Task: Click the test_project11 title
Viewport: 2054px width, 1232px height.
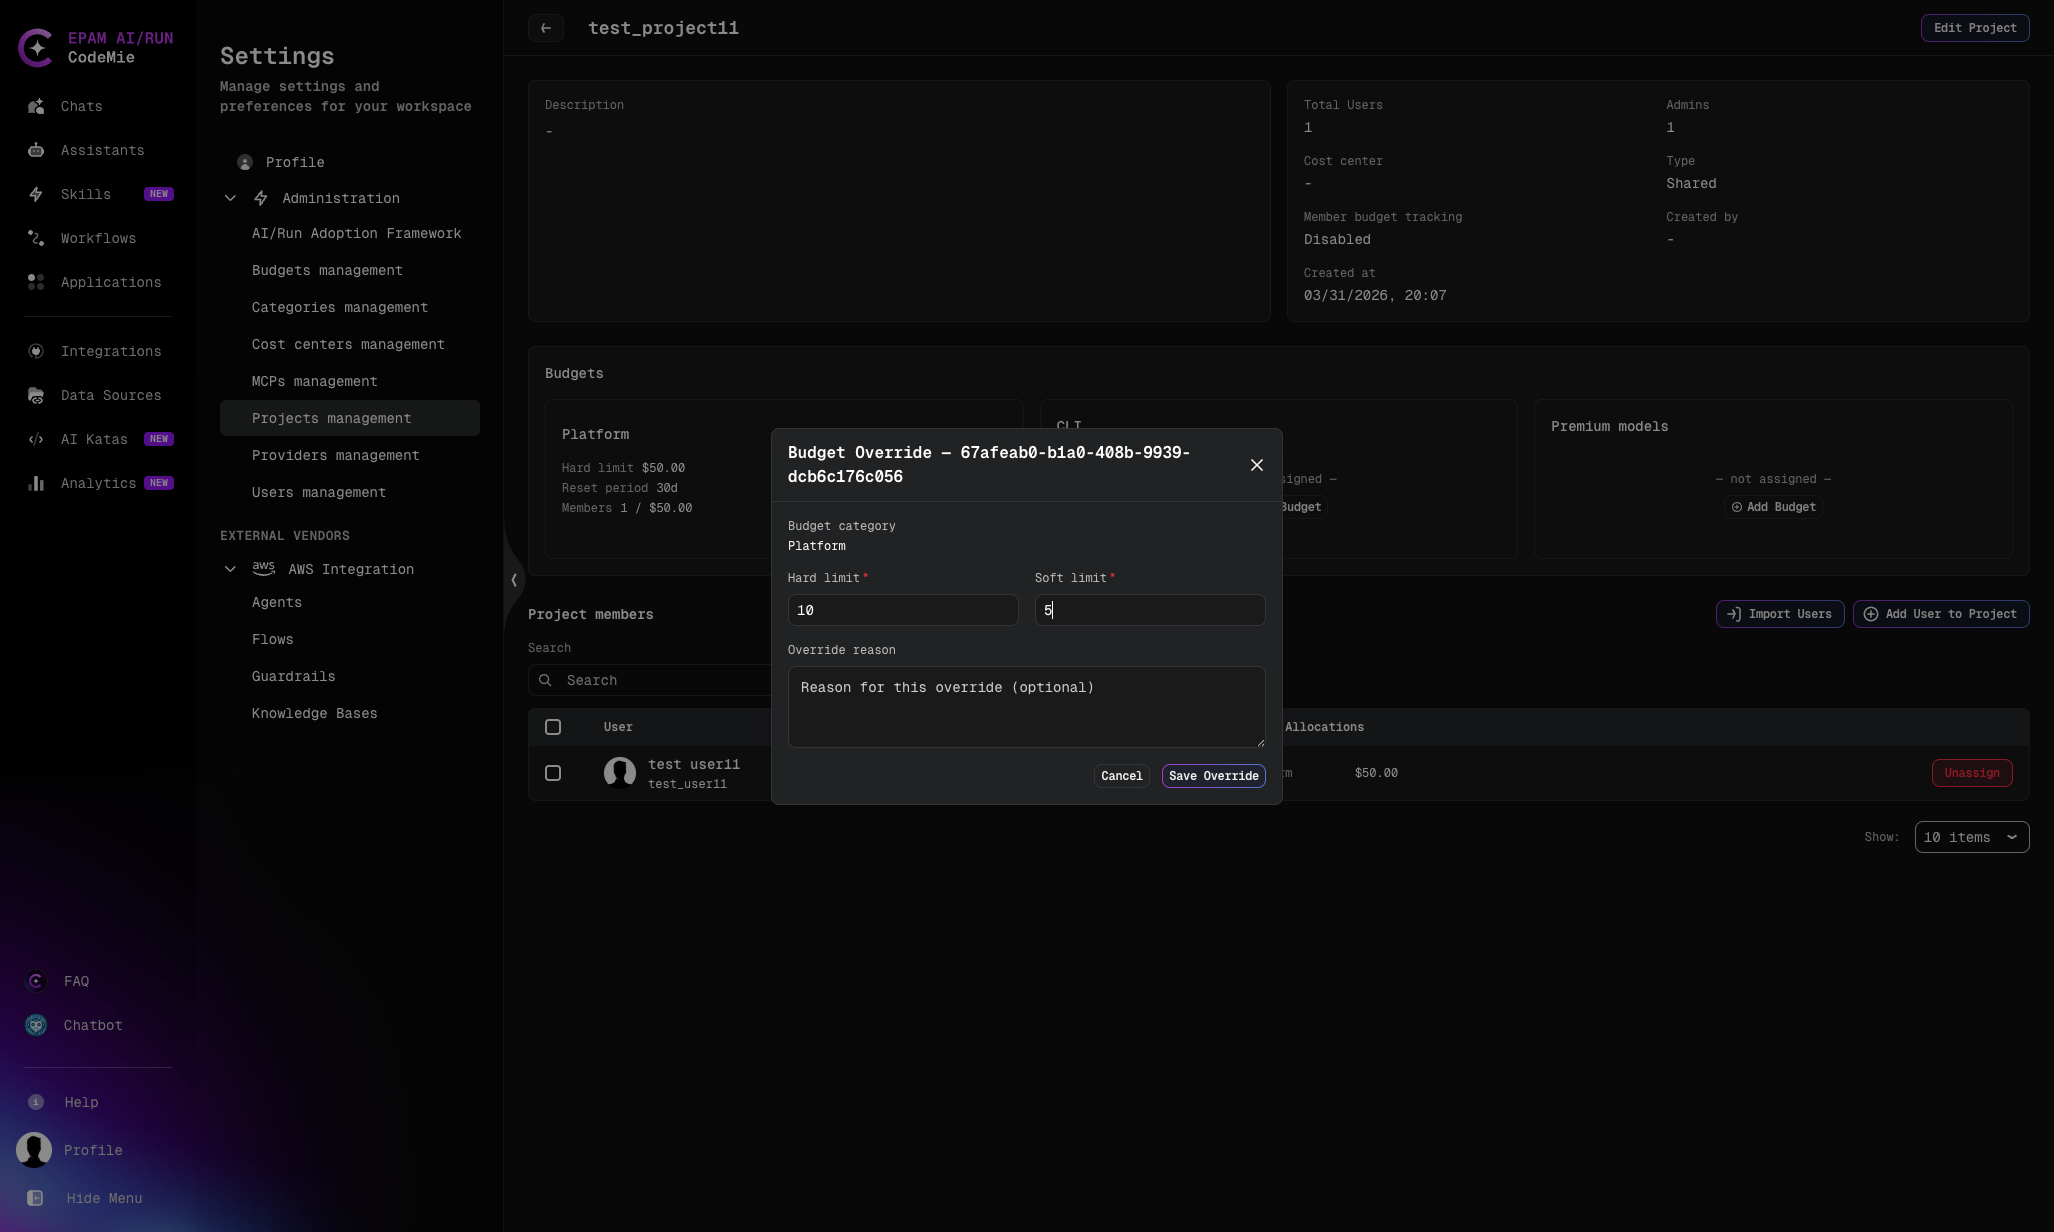Action: coord(663,28)
